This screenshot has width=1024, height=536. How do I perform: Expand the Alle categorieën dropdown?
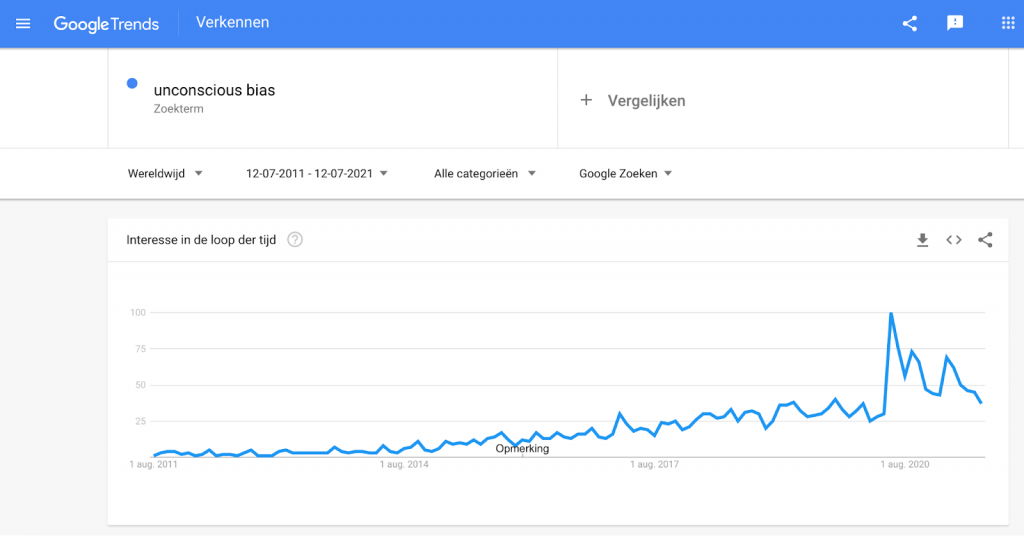tap(485, 174)
